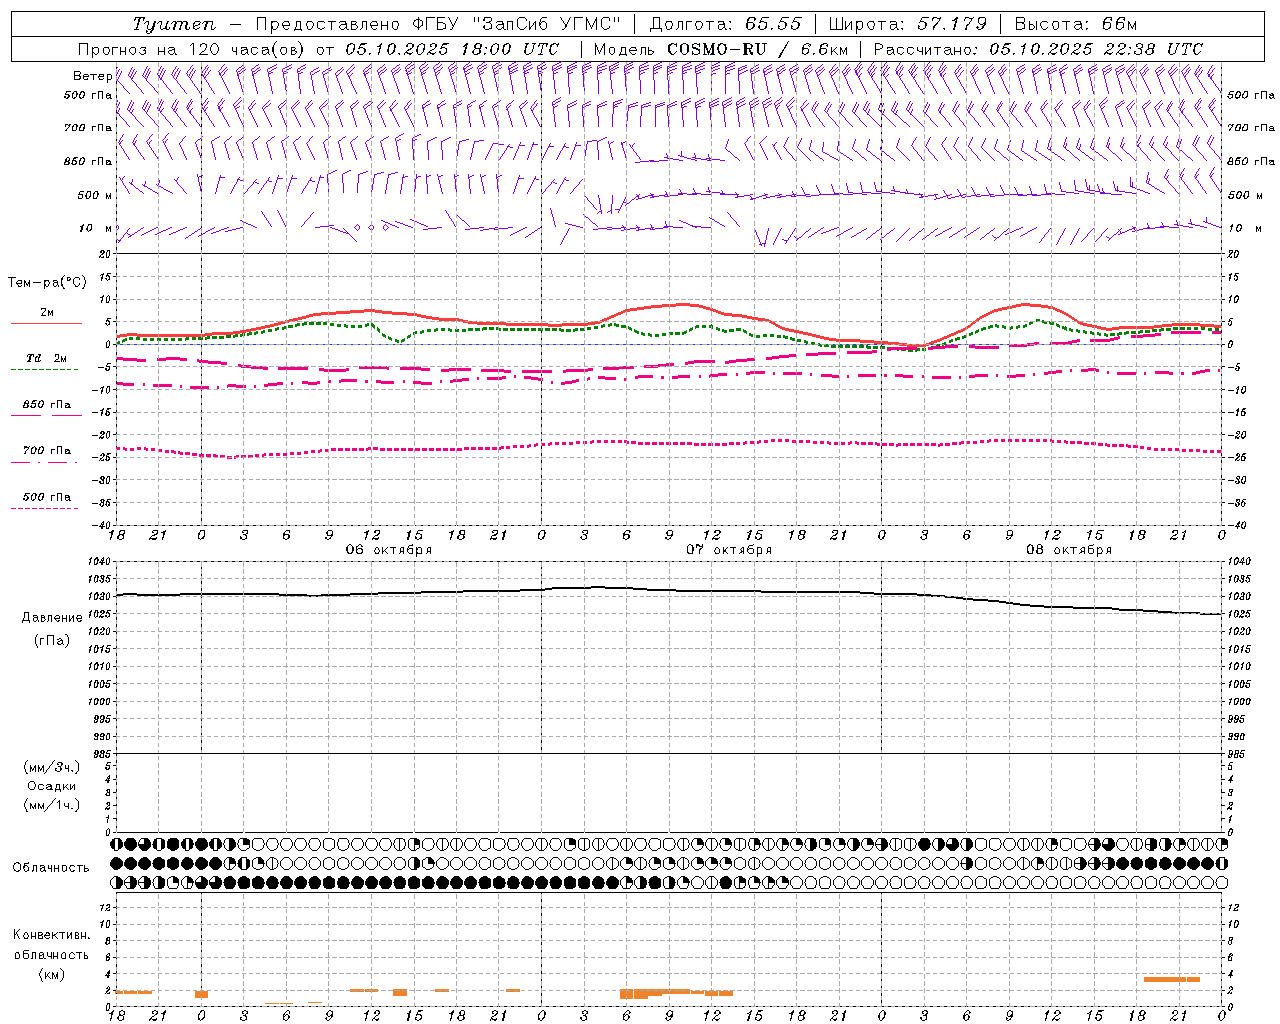Image resolution: width=1280 pixels, height=1024 pixels.
Task: Click the (мм/1ч.) precipitation unit label
Action: (52, 805)
